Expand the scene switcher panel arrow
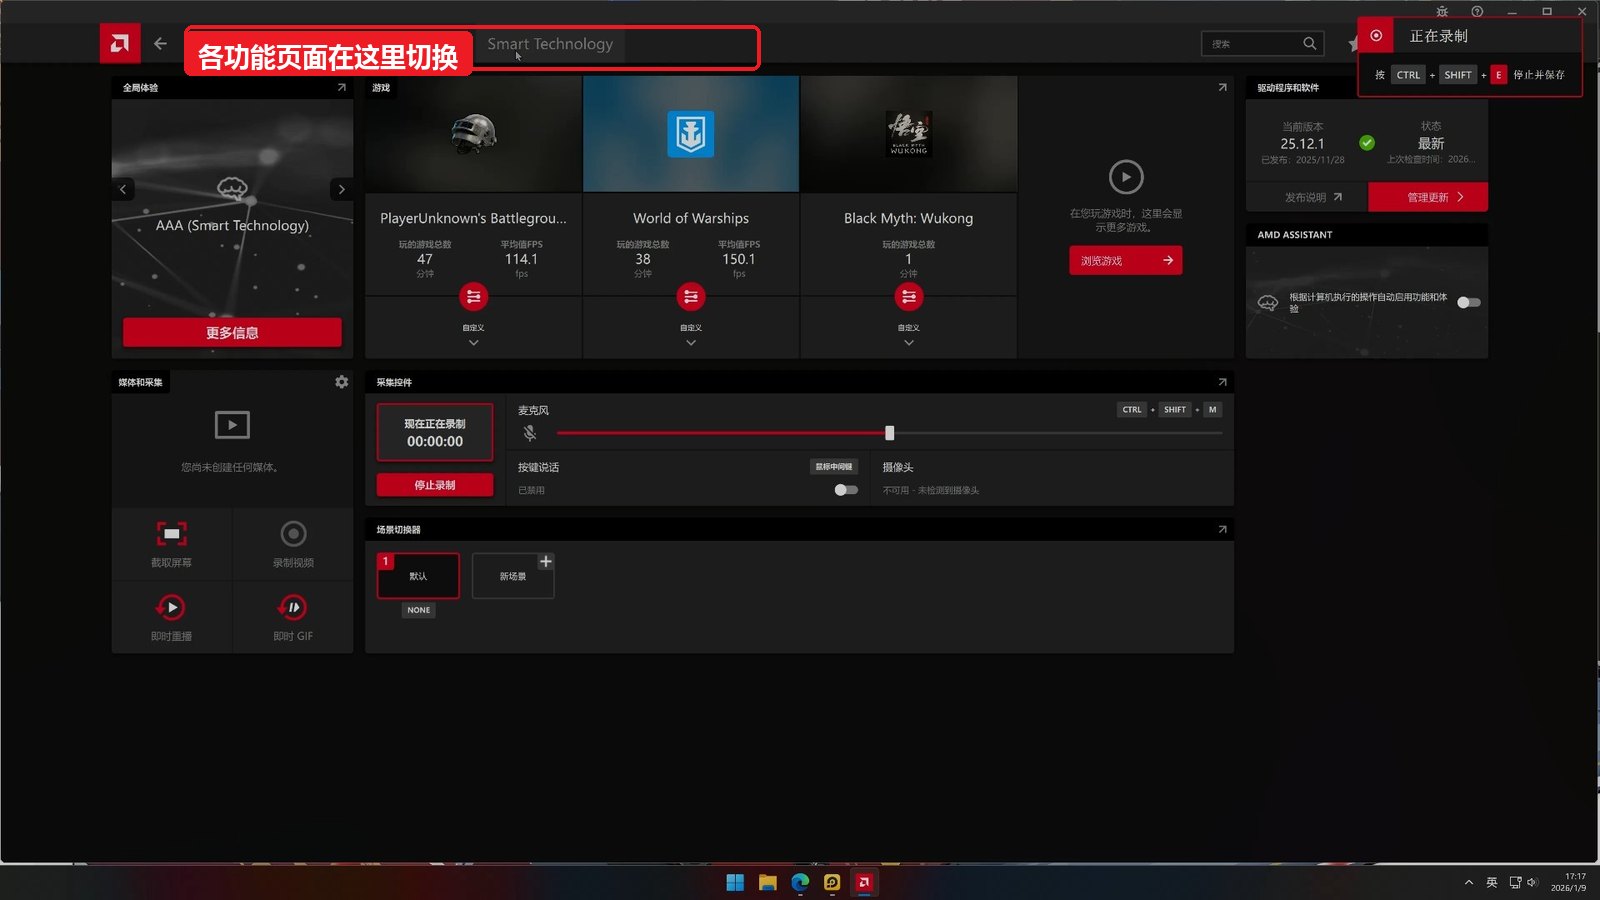This screenshot has height=900, width=1600. (1222, 529)
